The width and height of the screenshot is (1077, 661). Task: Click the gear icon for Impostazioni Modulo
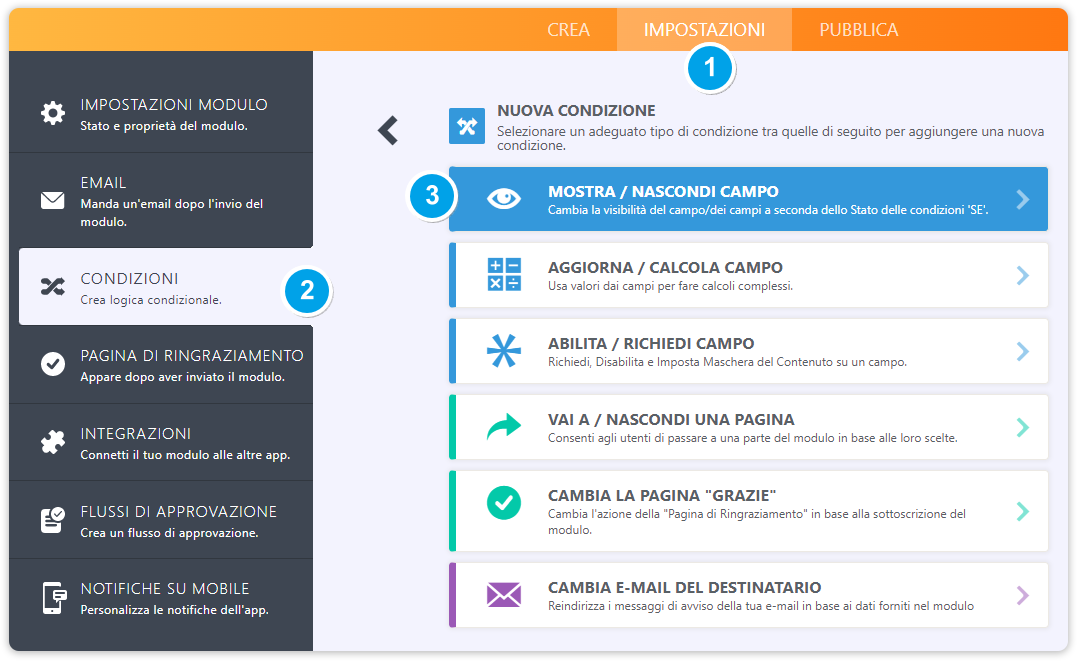coord(52,113)
